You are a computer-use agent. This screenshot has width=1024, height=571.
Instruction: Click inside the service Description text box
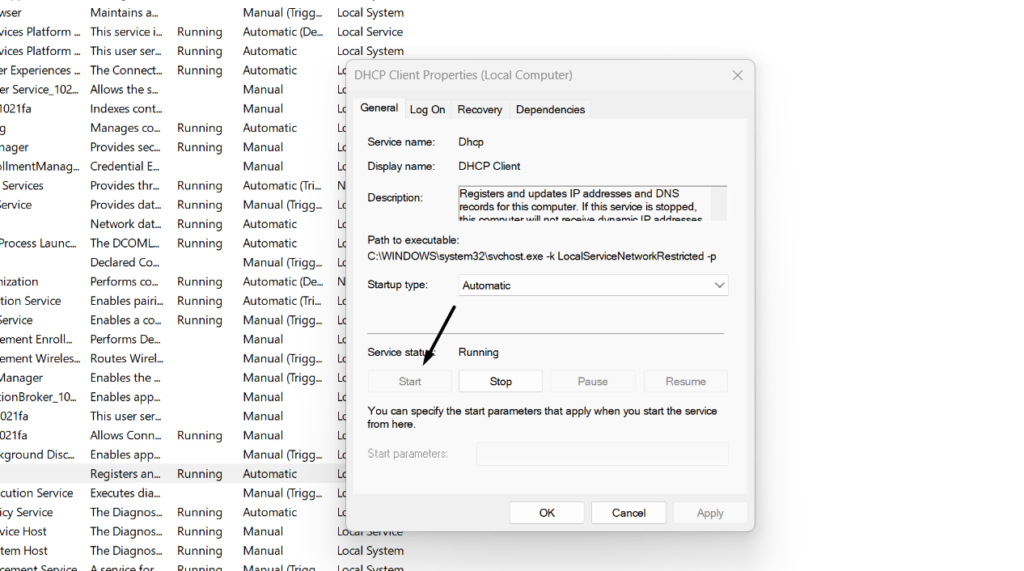pyautogui.click(x=590, y=203)
